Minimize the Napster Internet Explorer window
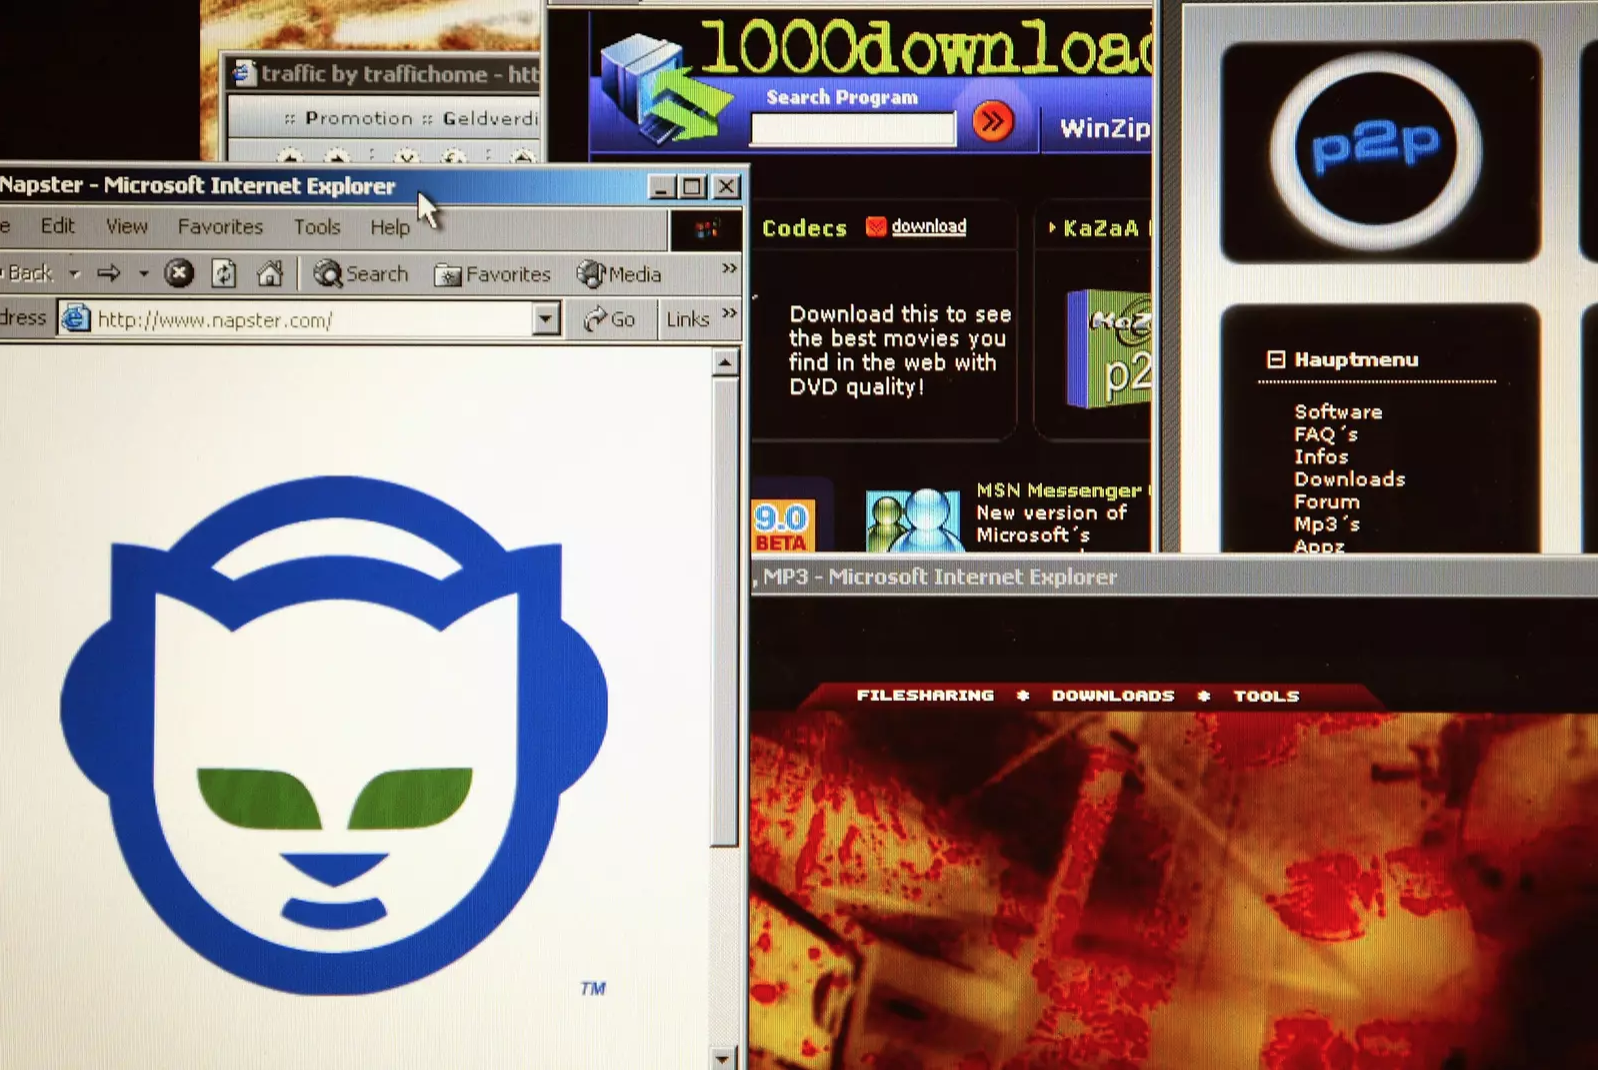The height and width of the screenshot is (1070, 1598). click(661, 187)
